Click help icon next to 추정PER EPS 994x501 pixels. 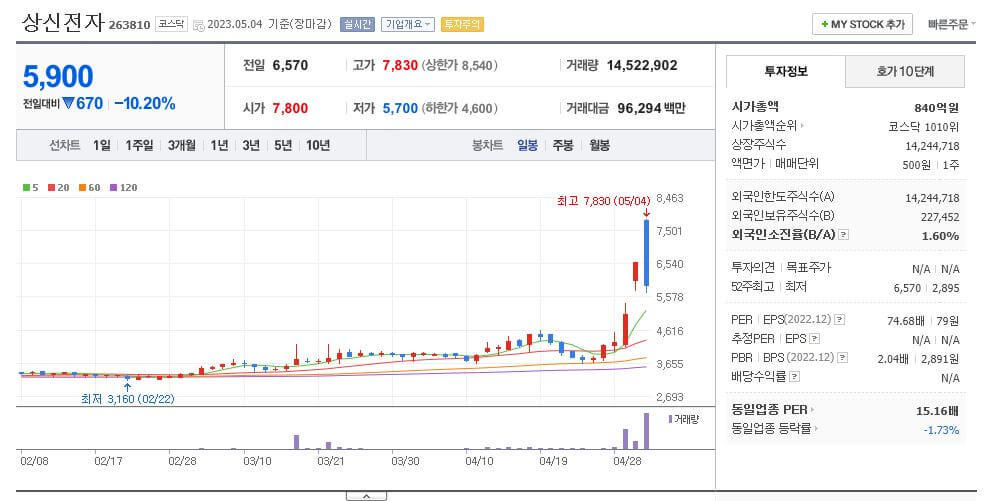point(815,339)
